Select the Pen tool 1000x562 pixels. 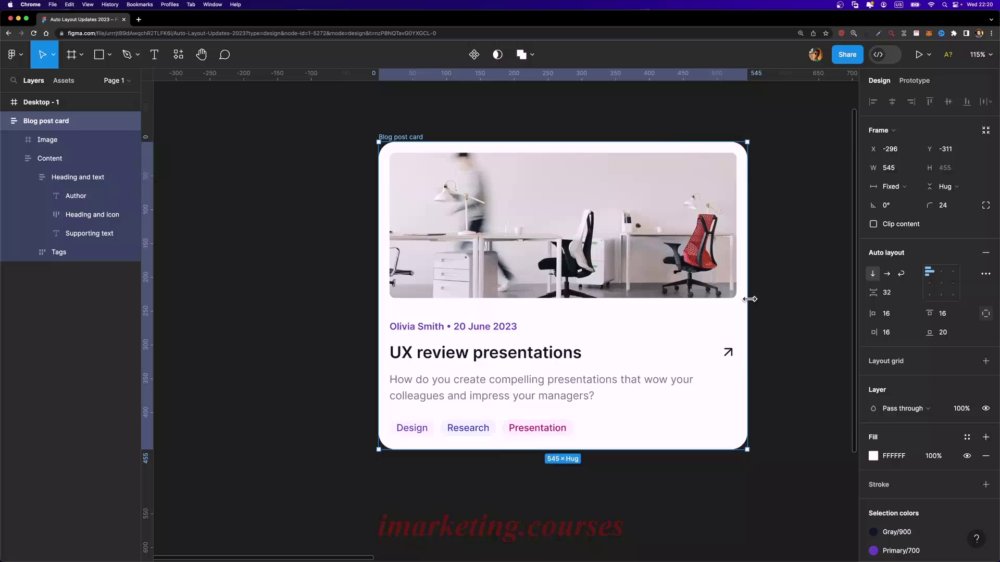(127, 55)
